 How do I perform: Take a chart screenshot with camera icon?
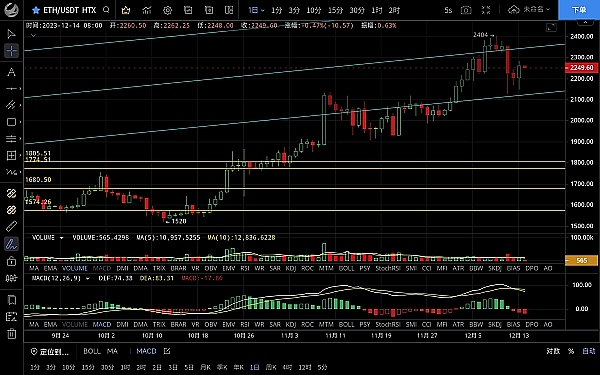[466, 10]
